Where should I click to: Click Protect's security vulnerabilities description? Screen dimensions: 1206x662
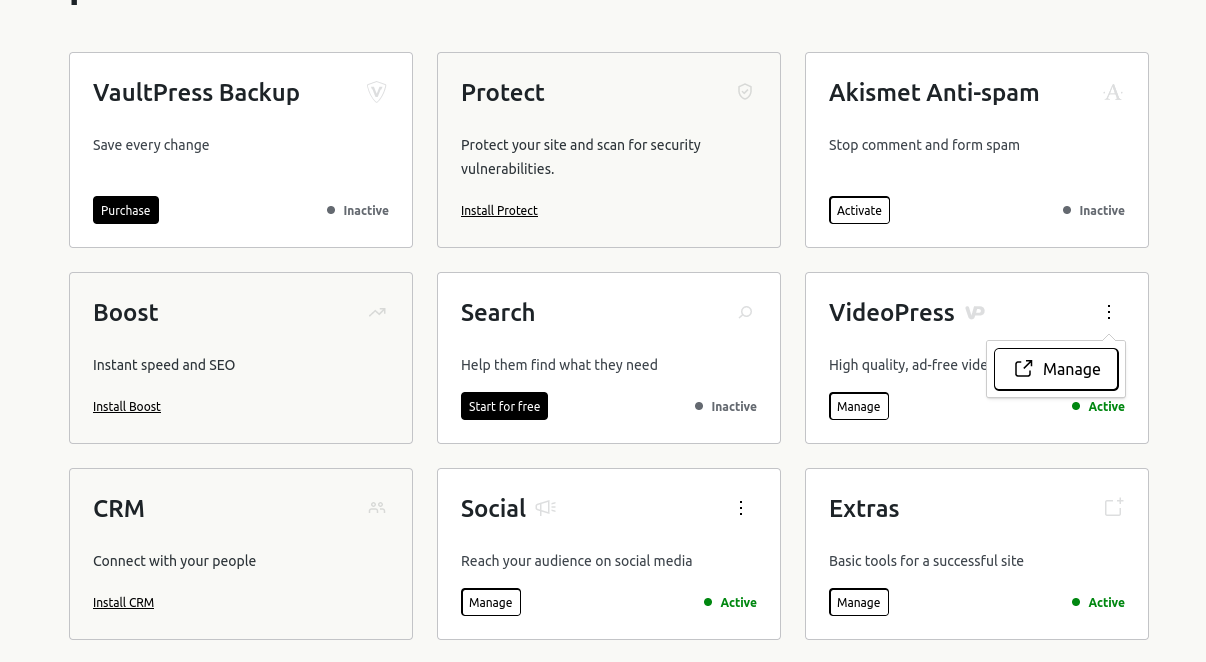coord(581,157)
